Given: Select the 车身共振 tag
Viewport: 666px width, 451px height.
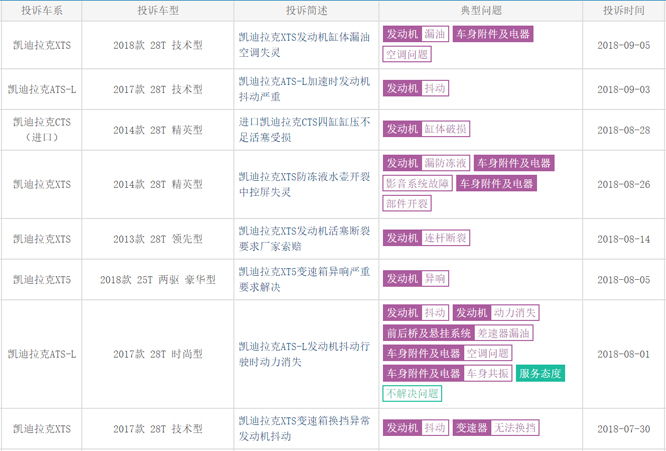Looking at the screenshot, I should 488,374.
